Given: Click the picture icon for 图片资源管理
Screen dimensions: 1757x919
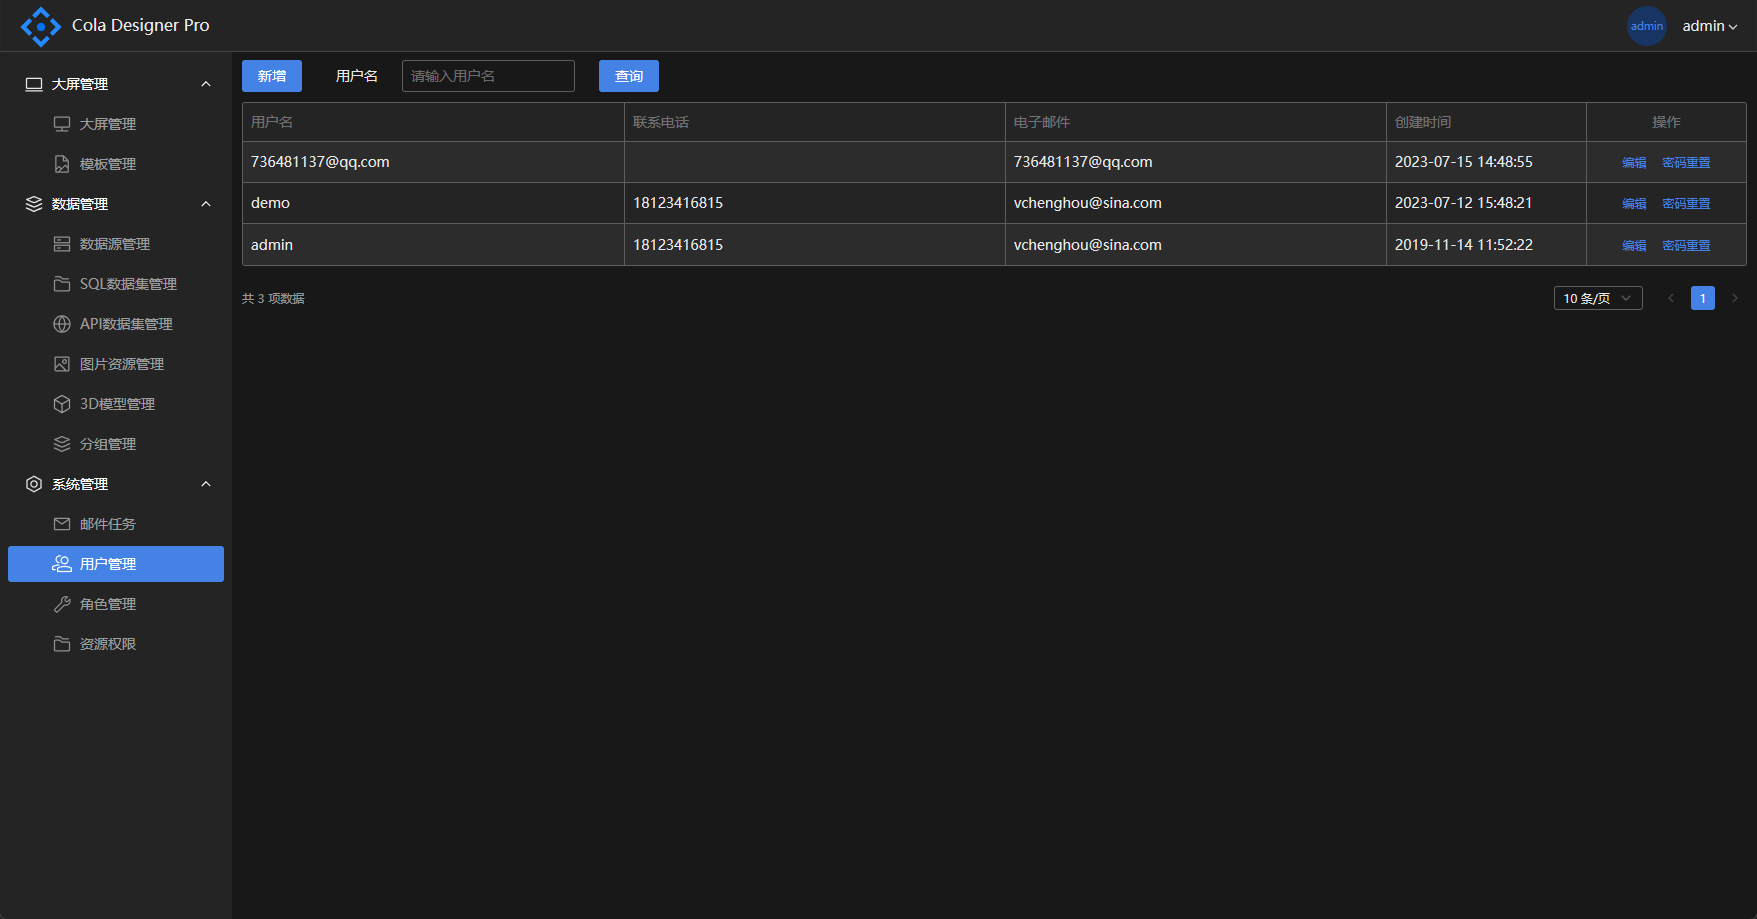Looking at the screenshot, I should tap(62, 364).
